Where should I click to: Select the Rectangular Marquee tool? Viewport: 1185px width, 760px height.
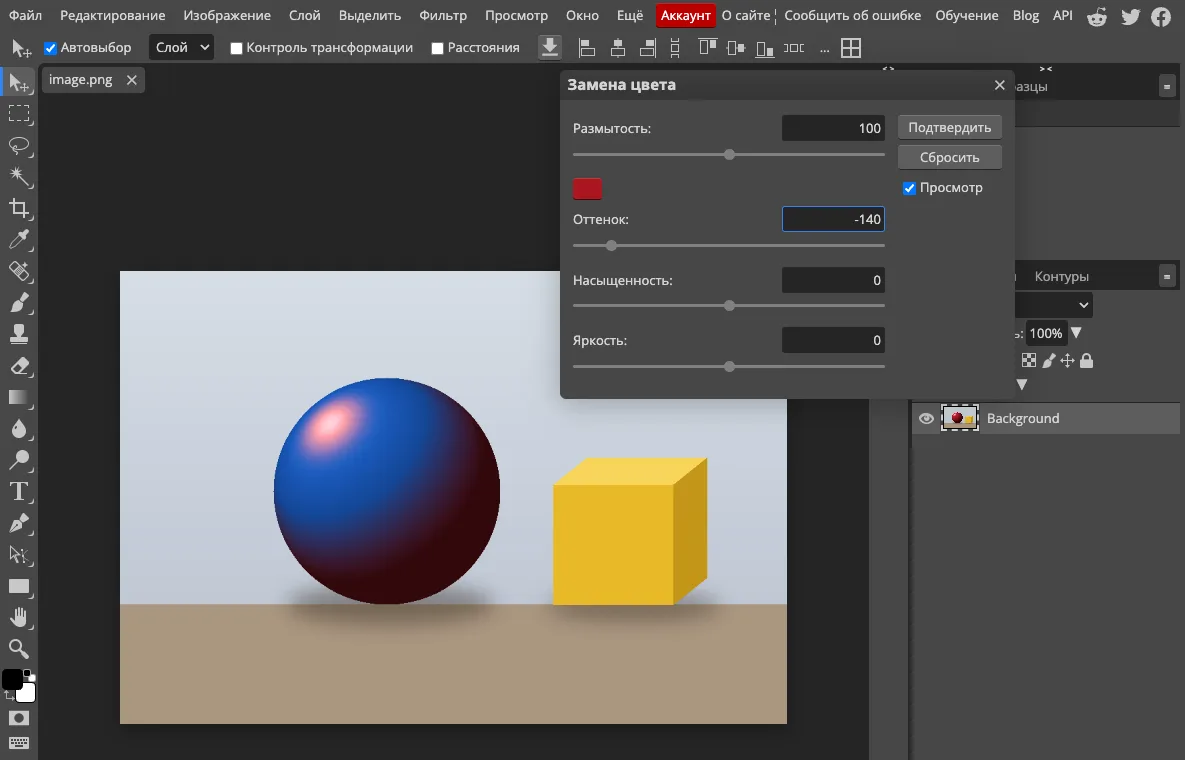click(19, 114)
